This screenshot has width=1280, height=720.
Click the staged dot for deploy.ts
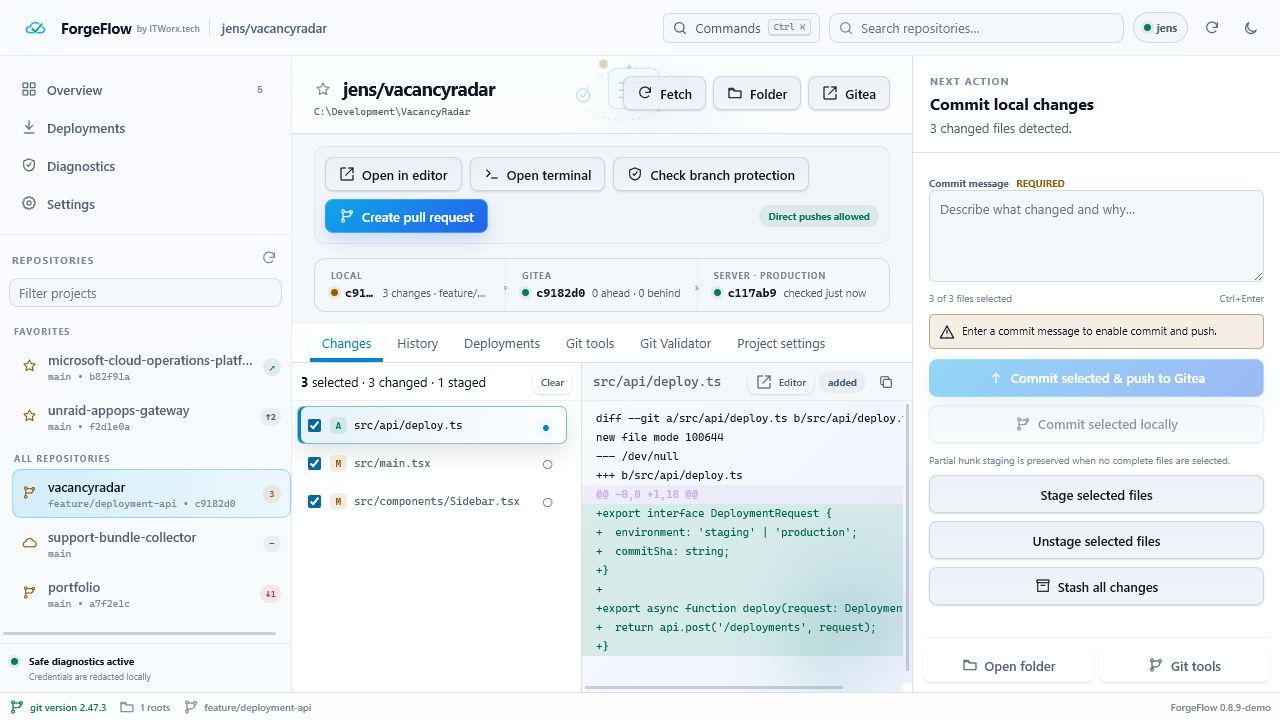[x=546, y=427]
